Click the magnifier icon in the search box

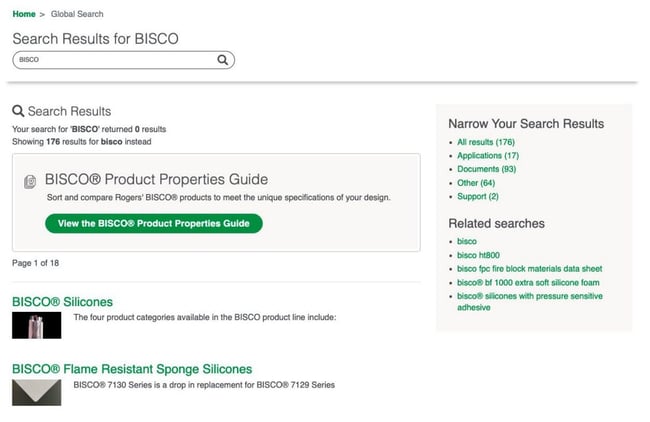click(223, 60)
